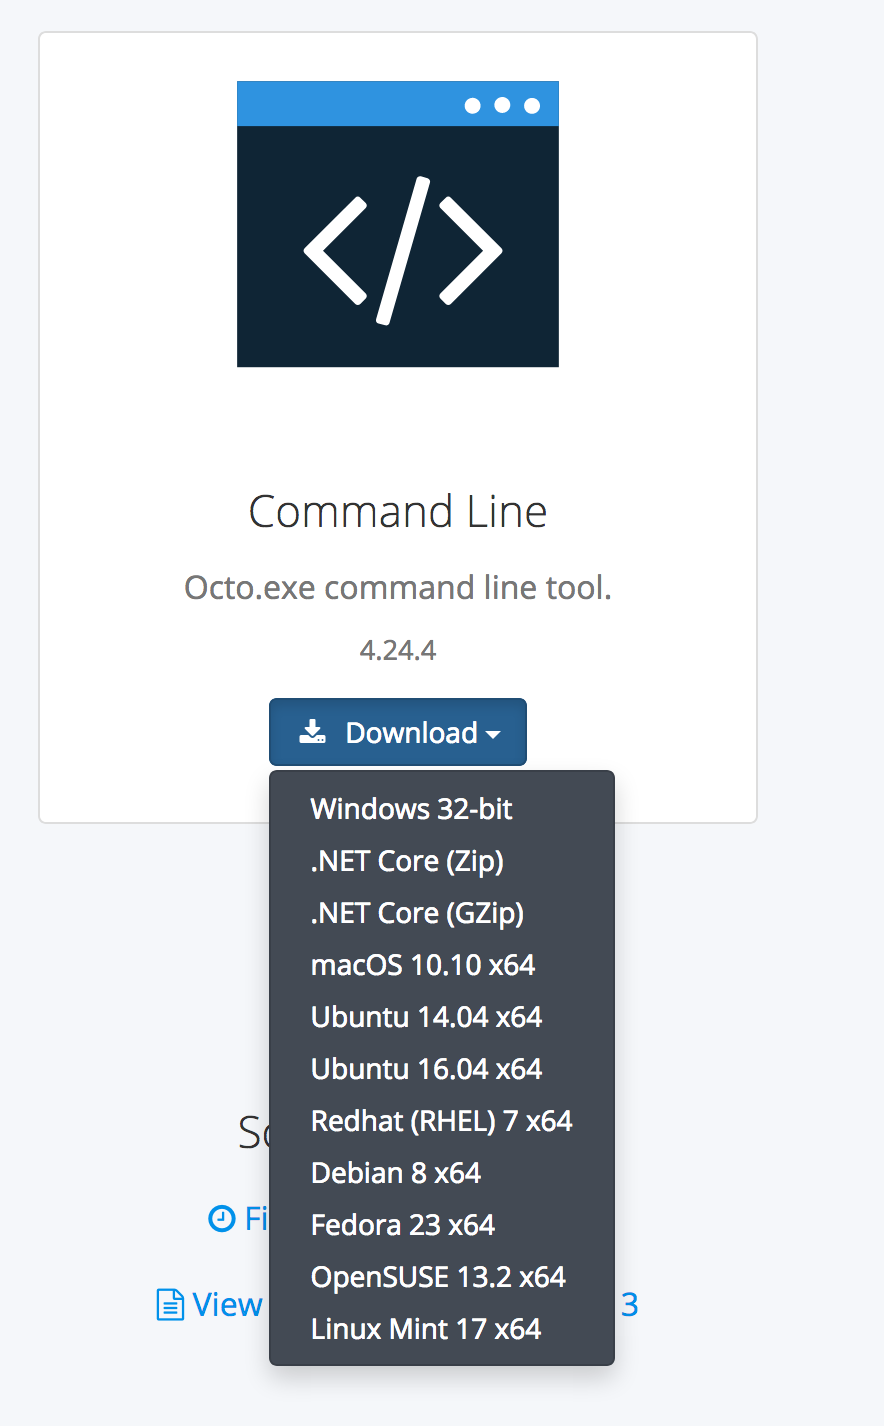The image size is (884, 1426).
Task: Pick Ubuntu 14.04 x64 from the menu
Action: pos(426,1017)
